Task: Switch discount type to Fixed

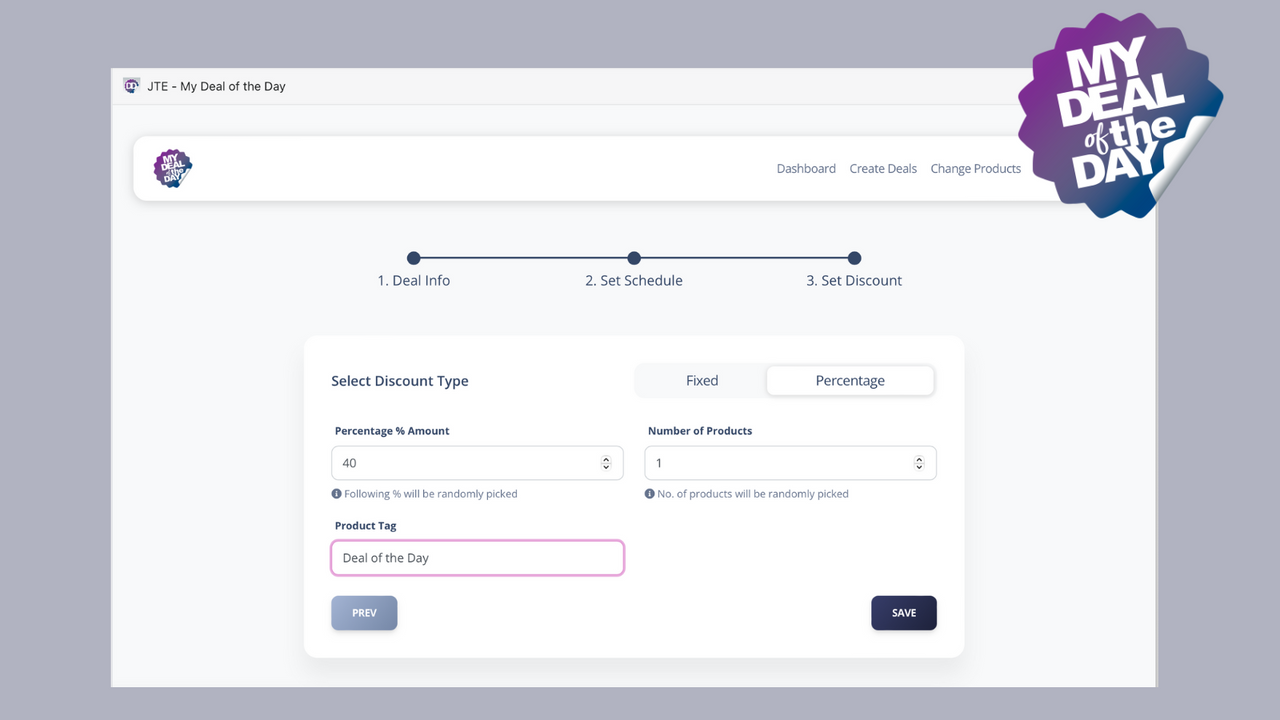Action: point(702,380)
